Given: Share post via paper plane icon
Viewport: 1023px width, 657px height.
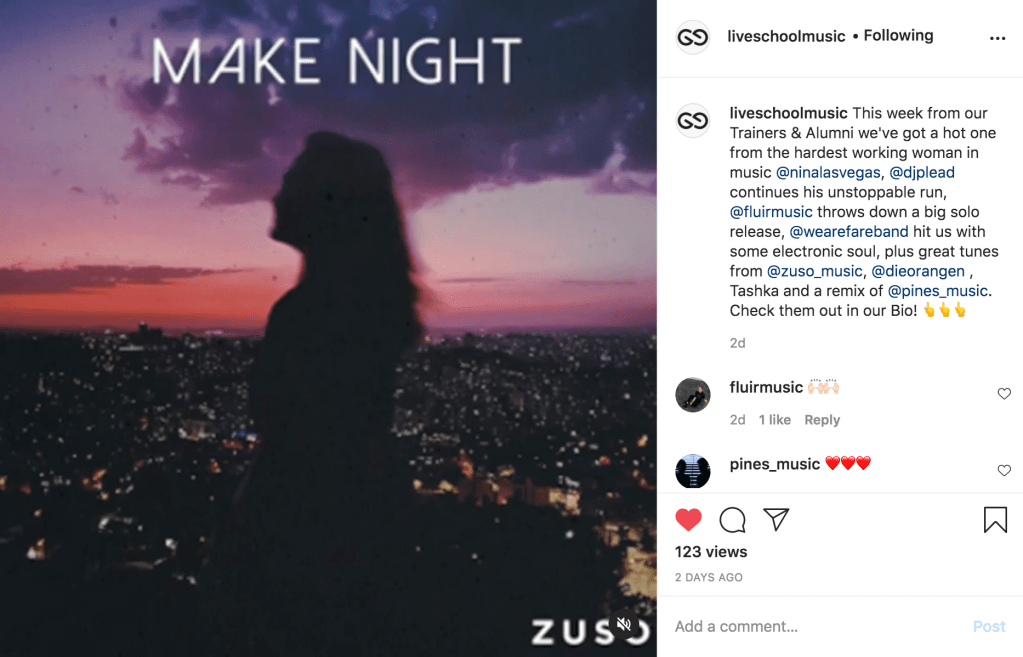Looking at the screenshot, I should [x=776, y=519].
